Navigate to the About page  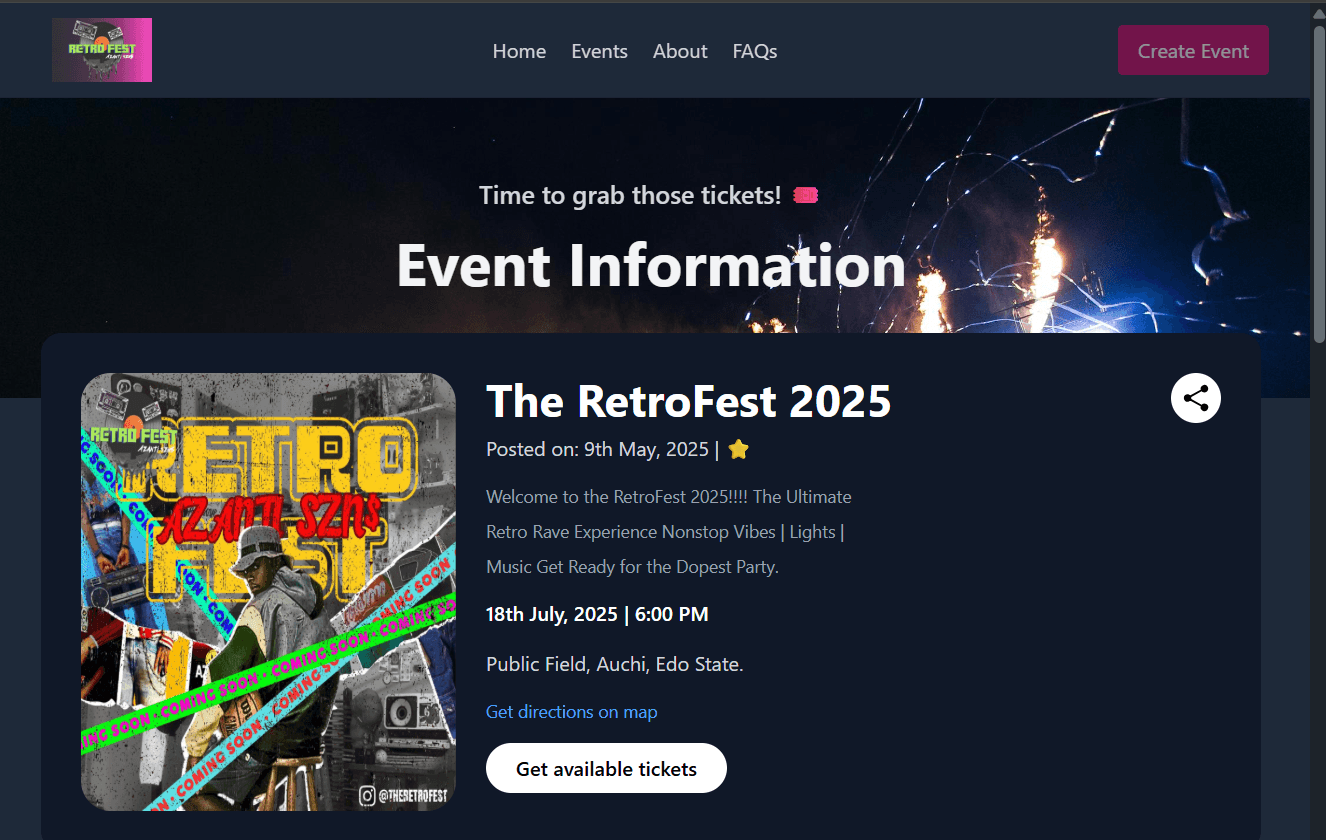[x=680, y=51]
